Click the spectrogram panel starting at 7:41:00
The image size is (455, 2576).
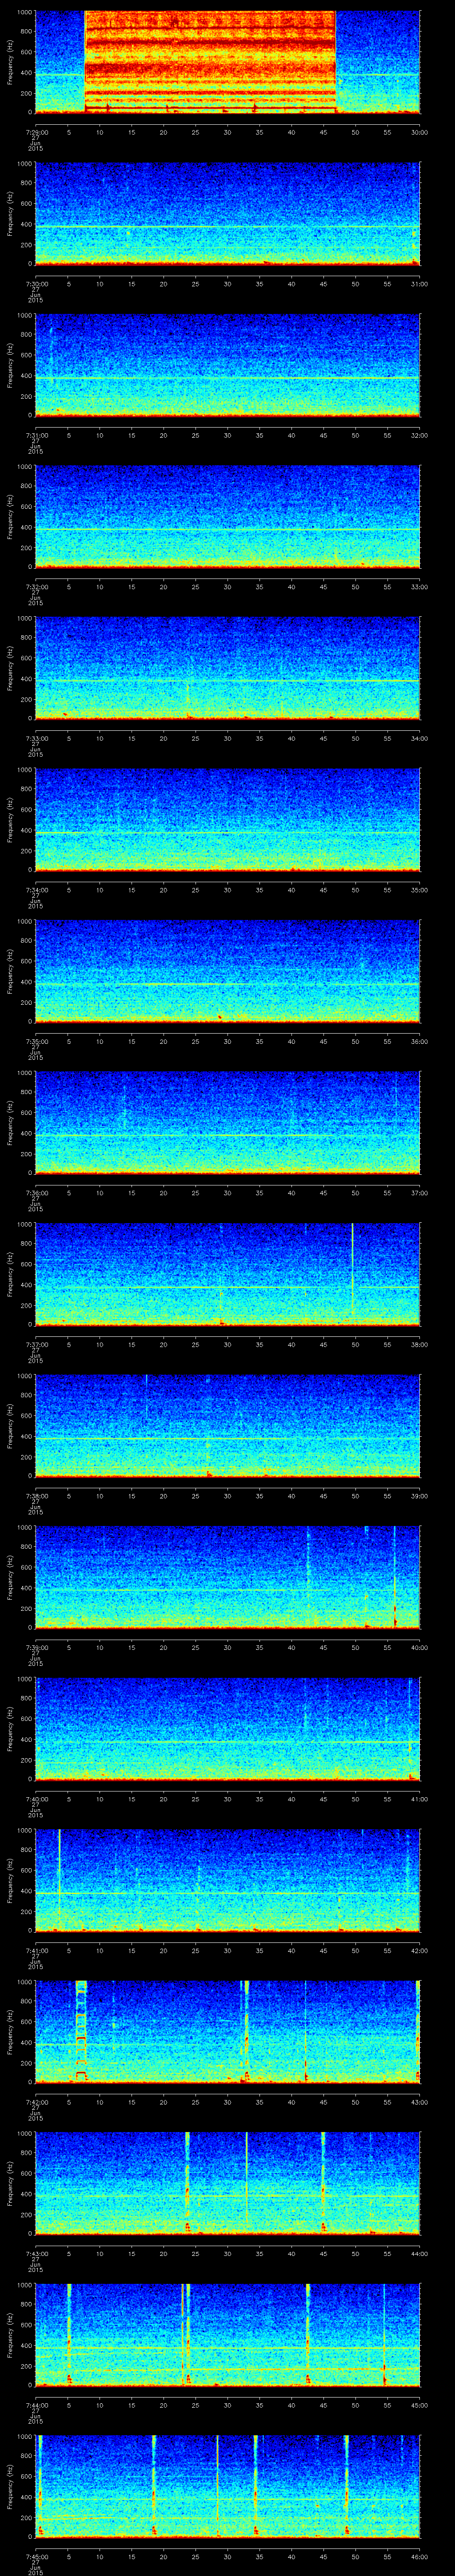pos(228,1880)
